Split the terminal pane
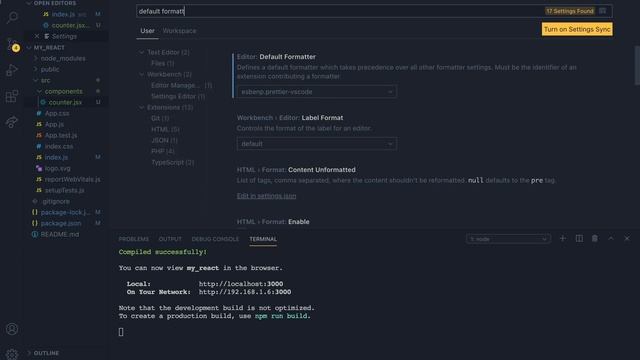The height and width of the screenshot is (360, 640). (x=579, y=238)
